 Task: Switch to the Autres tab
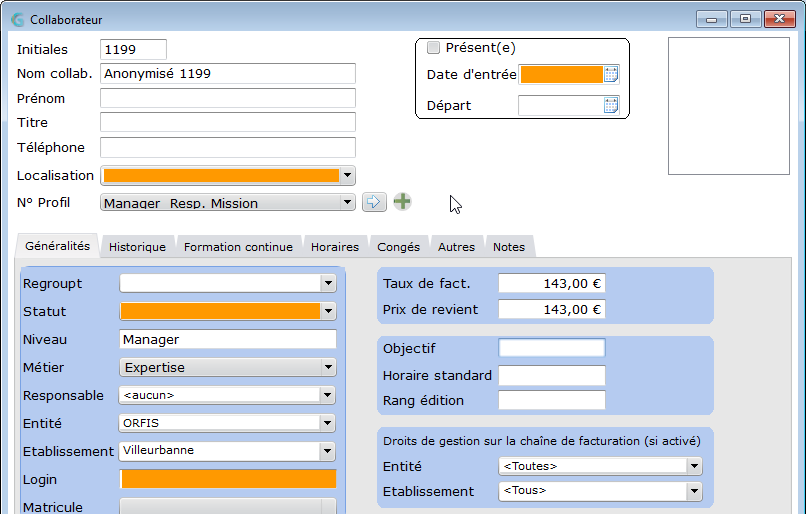pyautogui.click(x=456, y=247)
